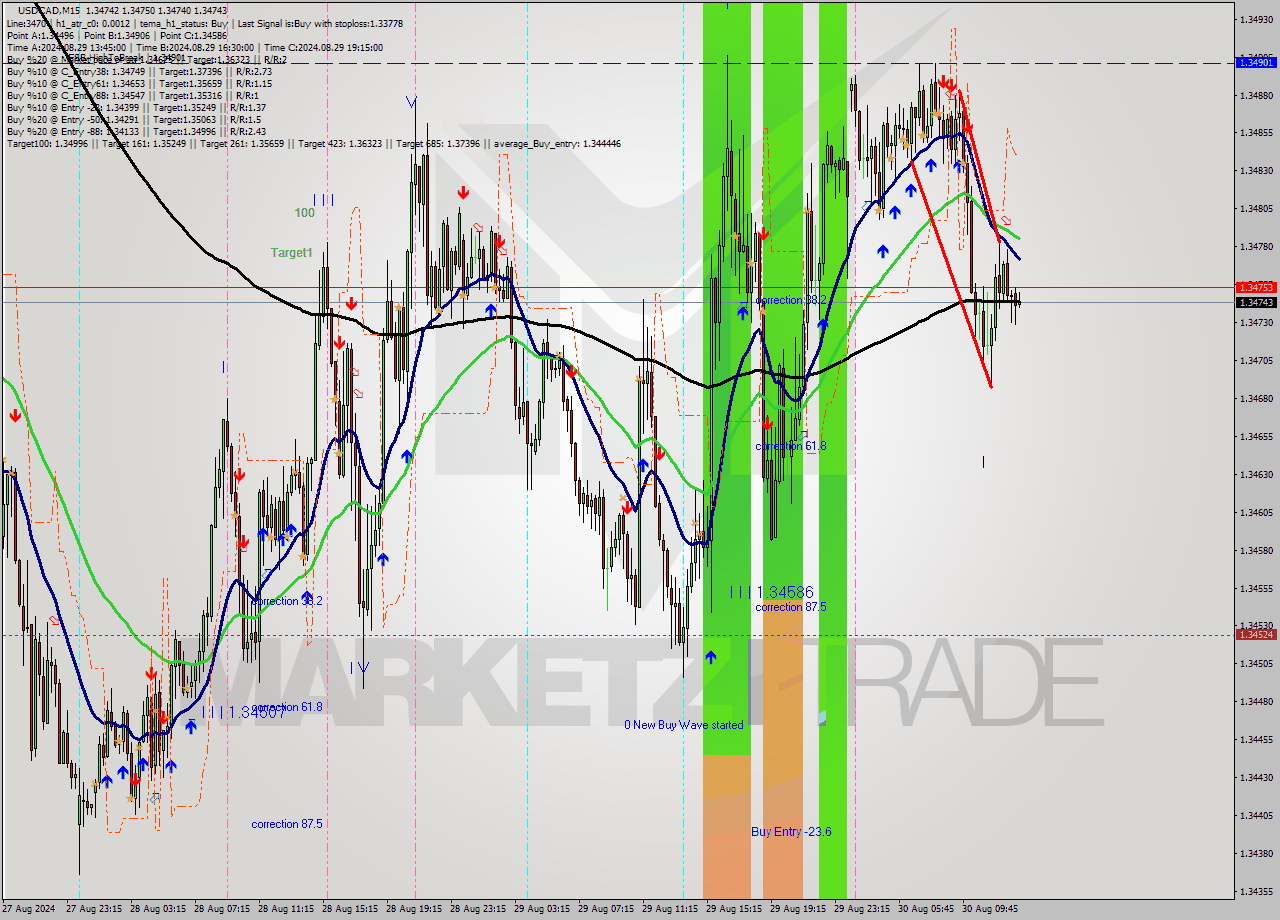Viewport: 1280px width, 920px height.
Task: Click the 1.34830 price axis label
Action: (x=1256, y=171)
